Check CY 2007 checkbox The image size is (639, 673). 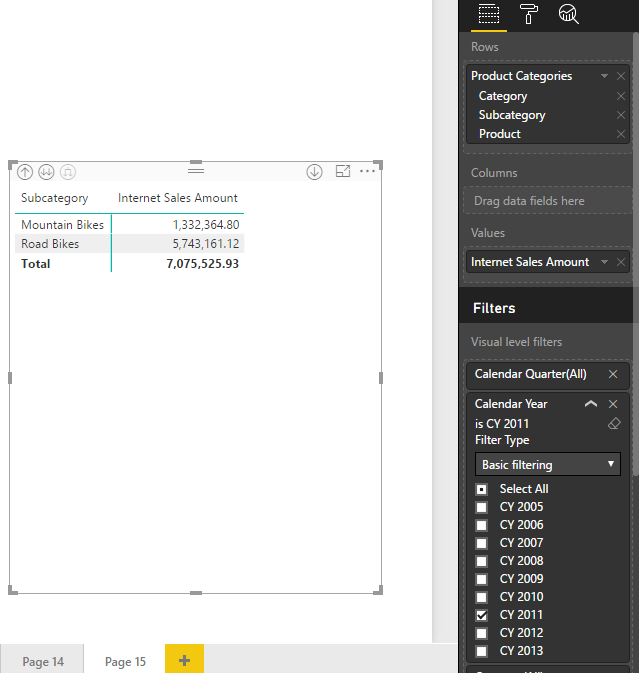coord(482,543)
